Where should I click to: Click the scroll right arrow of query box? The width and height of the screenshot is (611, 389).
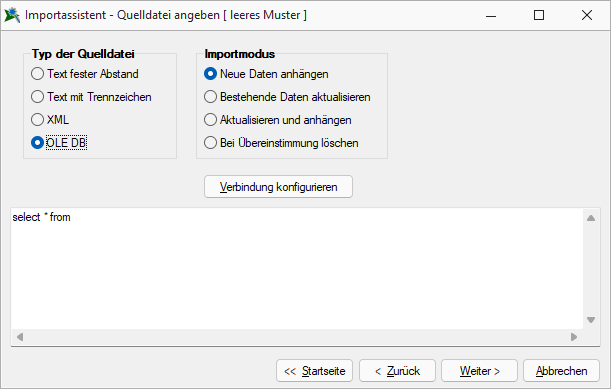[574, 337]
